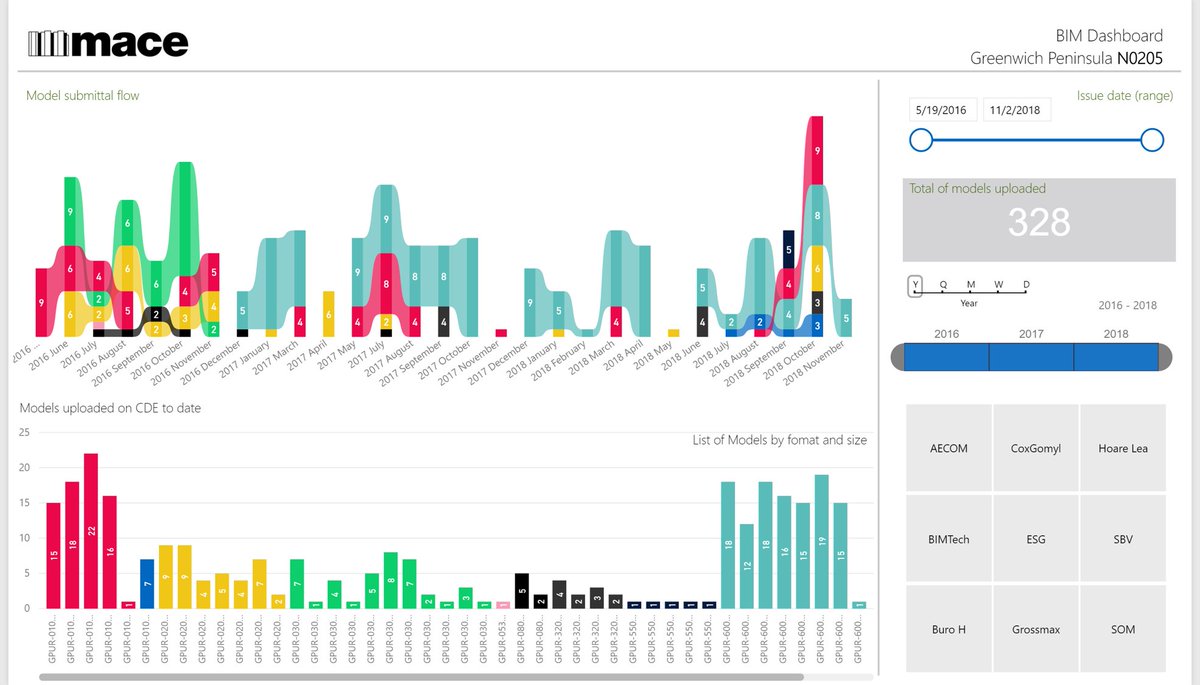Click the right handle of the issue date slider
Image resolution: width=1200 pixels, height=685 pixels.
coord(1152,140)
